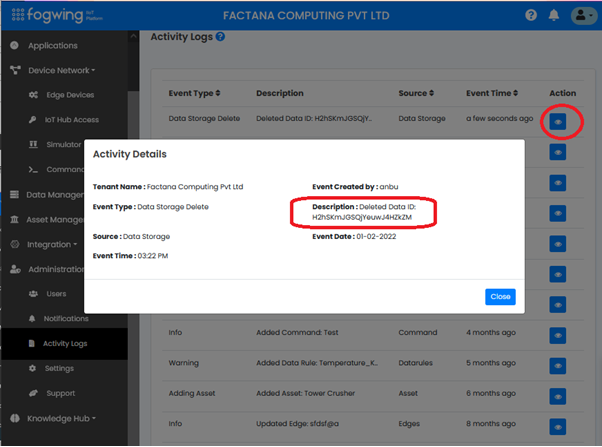
Task: Click the Event Created by anbu value
Action: coord(389,187)
